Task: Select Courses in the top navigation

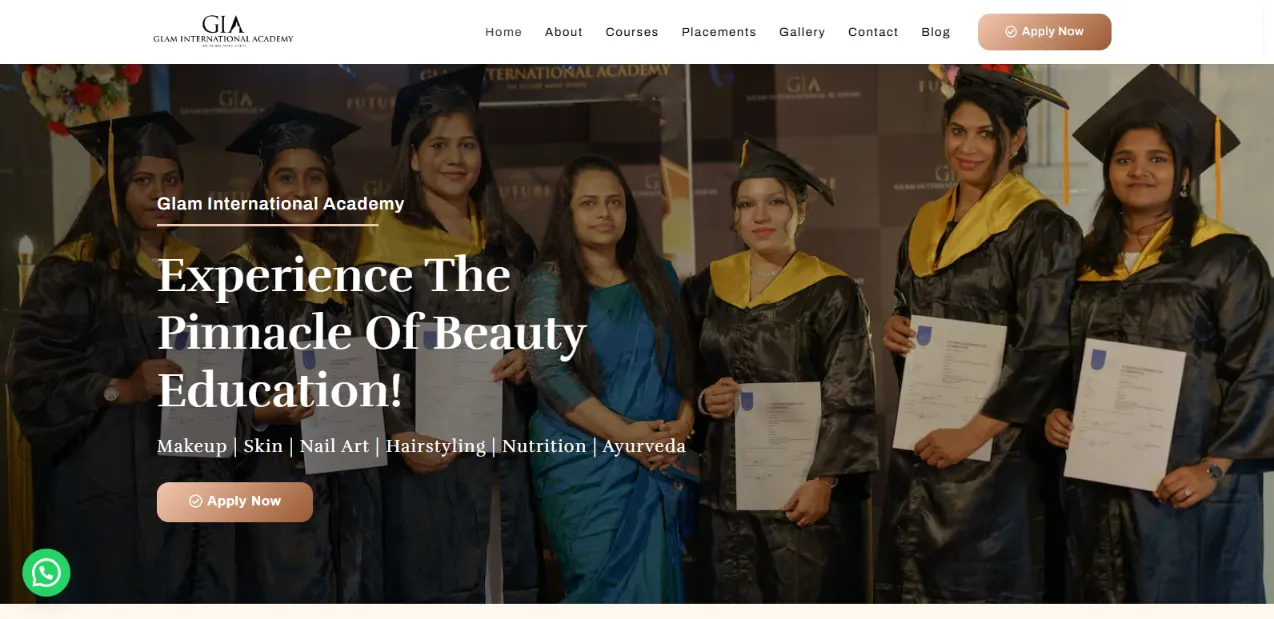Action: (x=632, y=32)
